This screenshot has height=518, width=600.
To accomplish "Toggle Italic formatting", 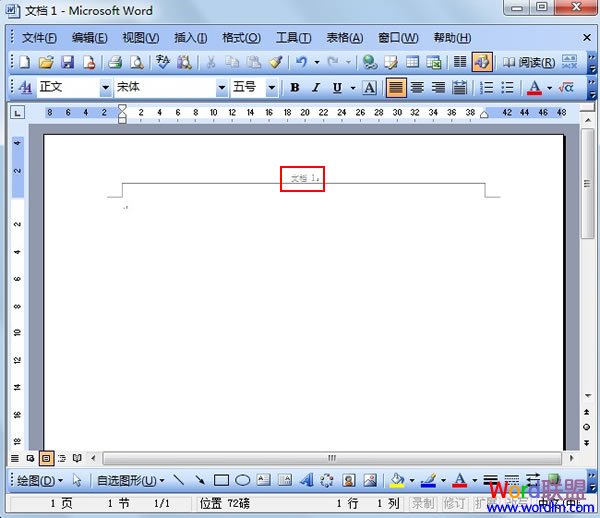I will (316, 88).
